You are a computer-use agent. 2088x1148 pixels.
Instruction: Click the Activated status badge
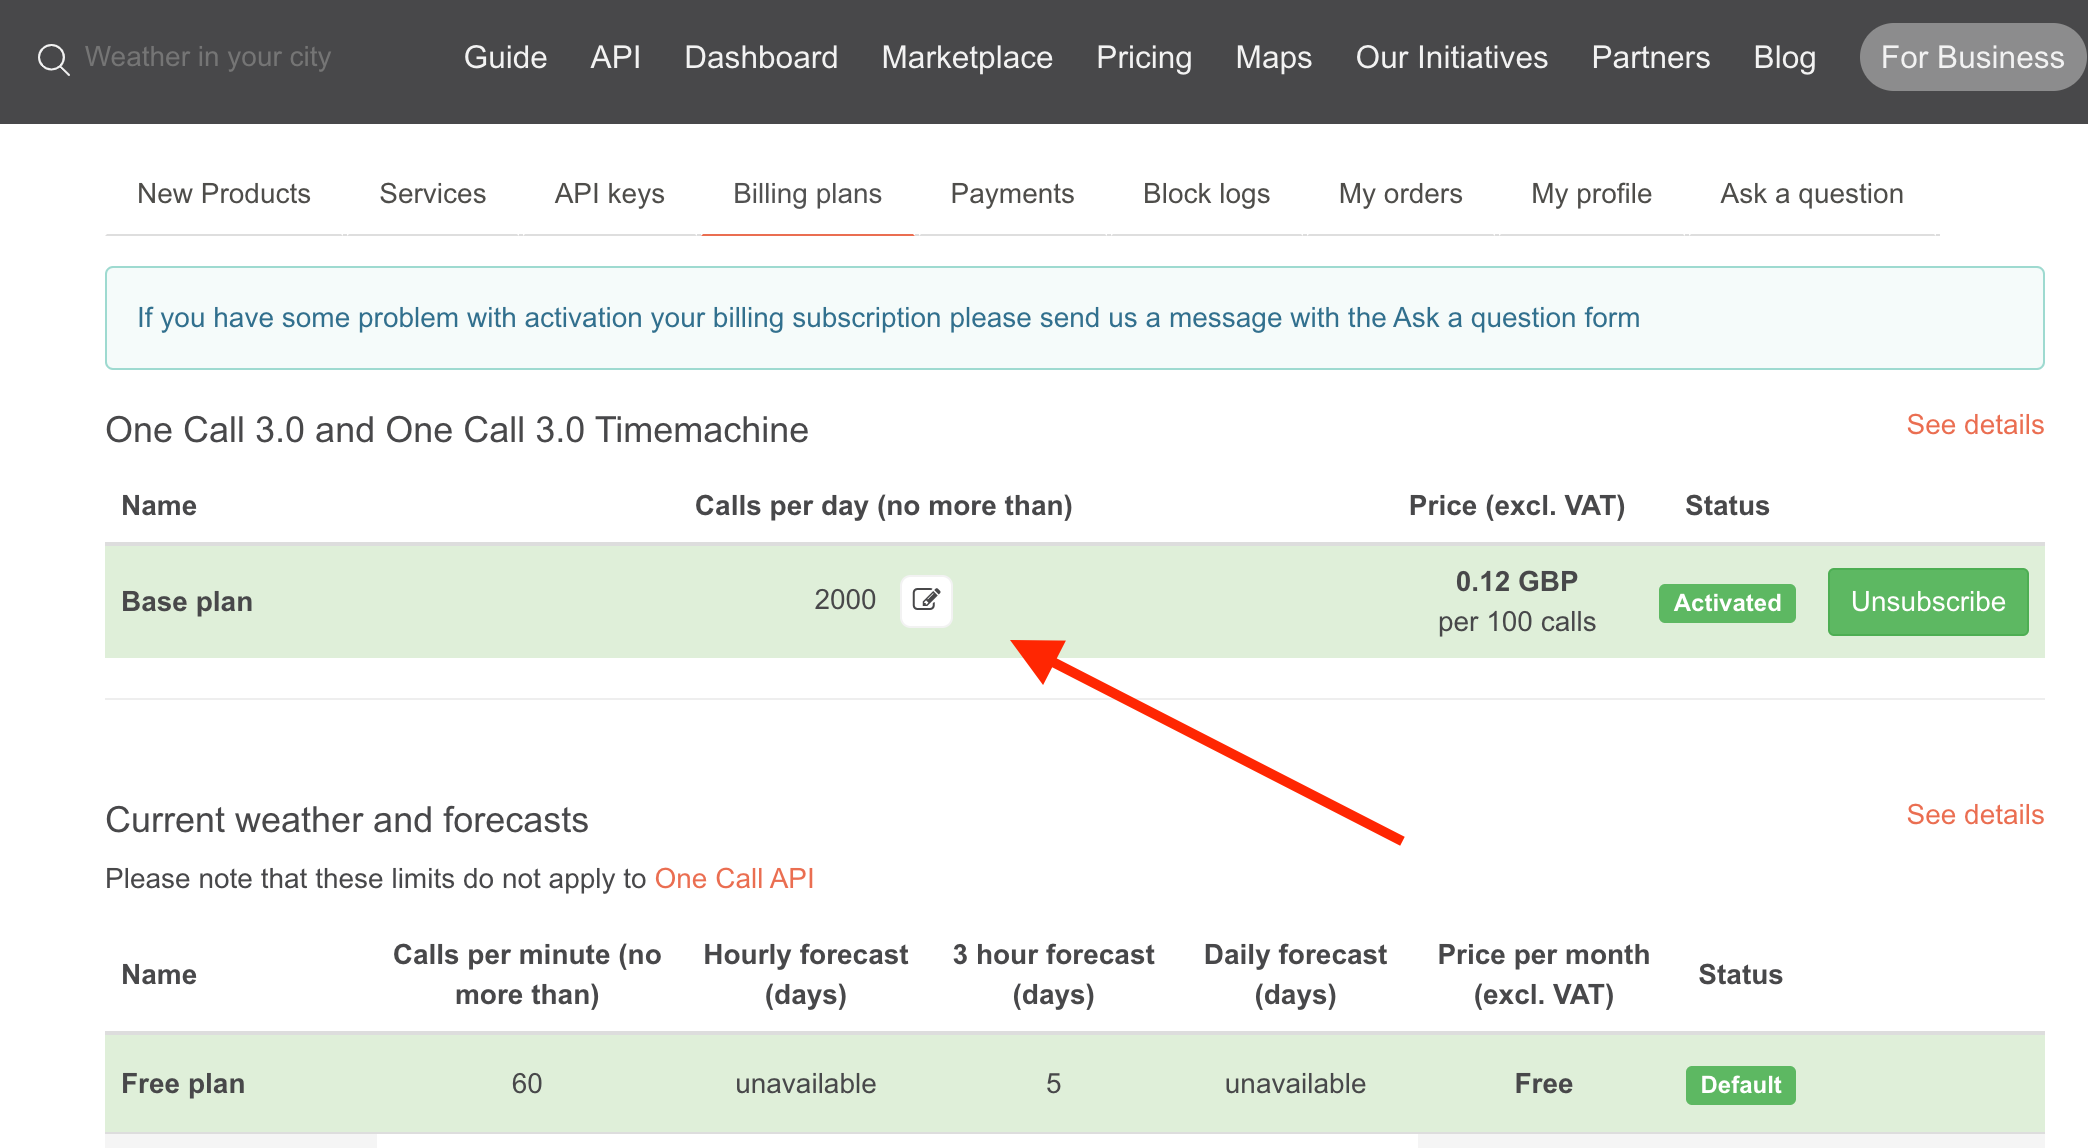click(1727, 603)
